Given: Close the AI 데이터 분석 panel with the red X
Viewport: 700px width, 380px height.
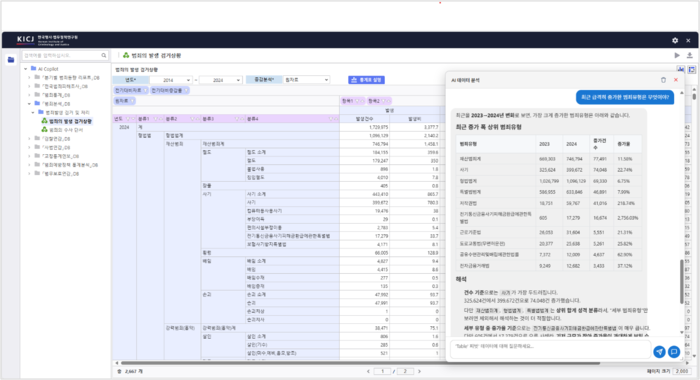Looking at the screenshot, I should (675, 80).
